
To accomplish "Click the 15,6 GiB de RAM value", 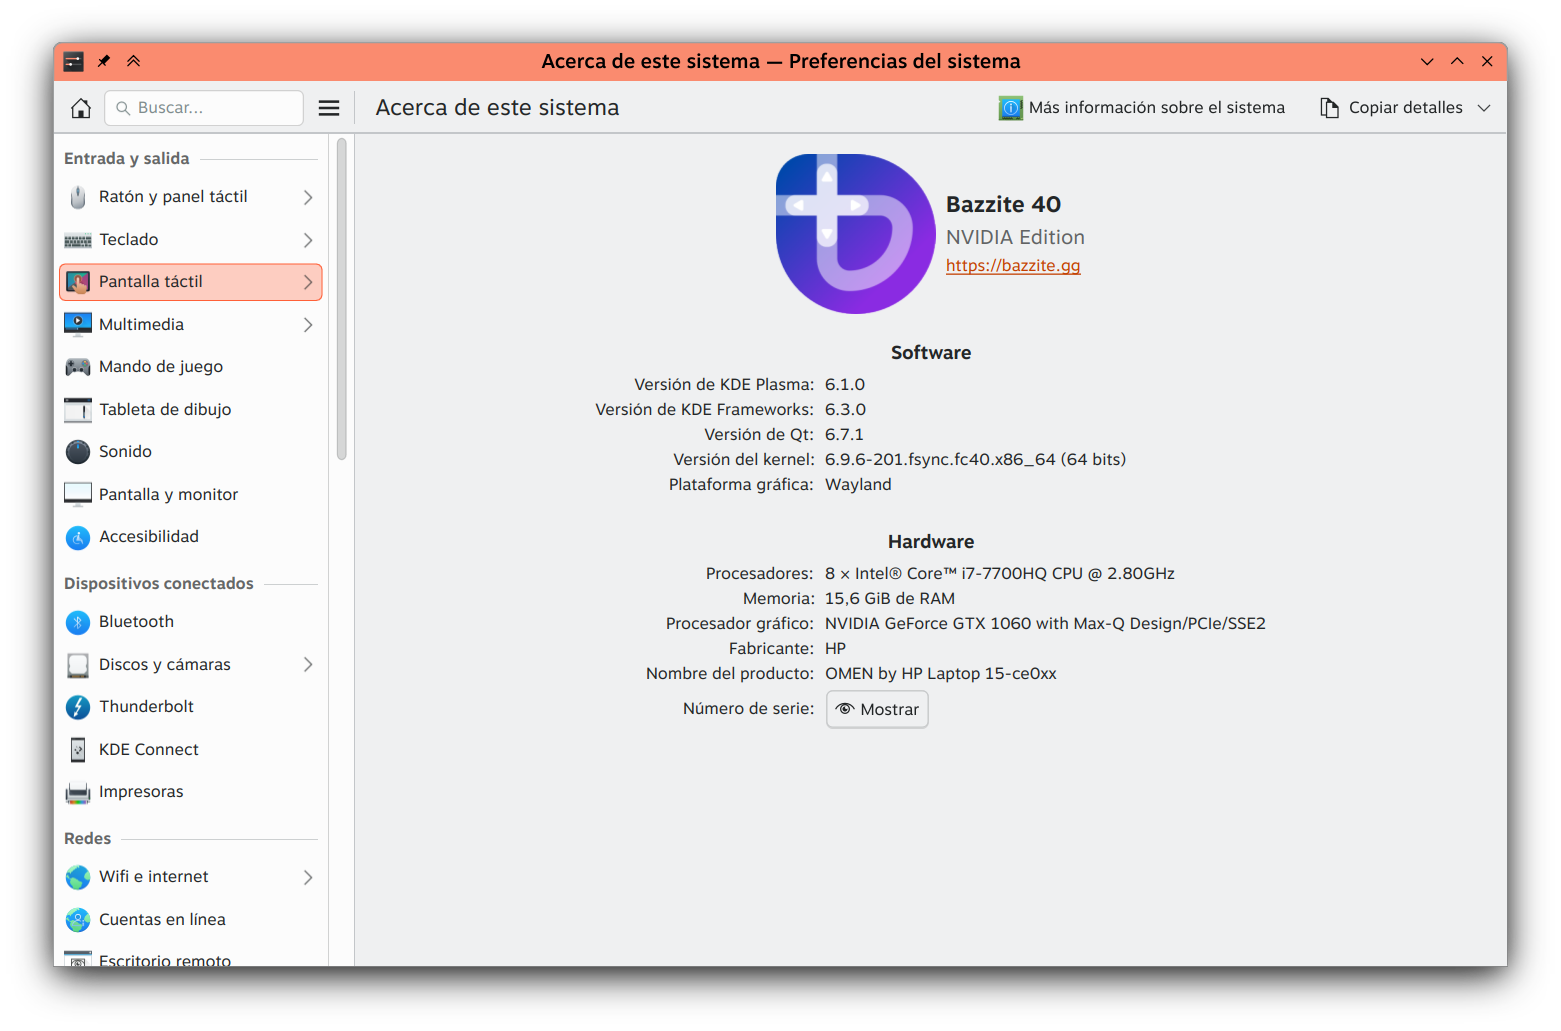I will tap(890, 599).
